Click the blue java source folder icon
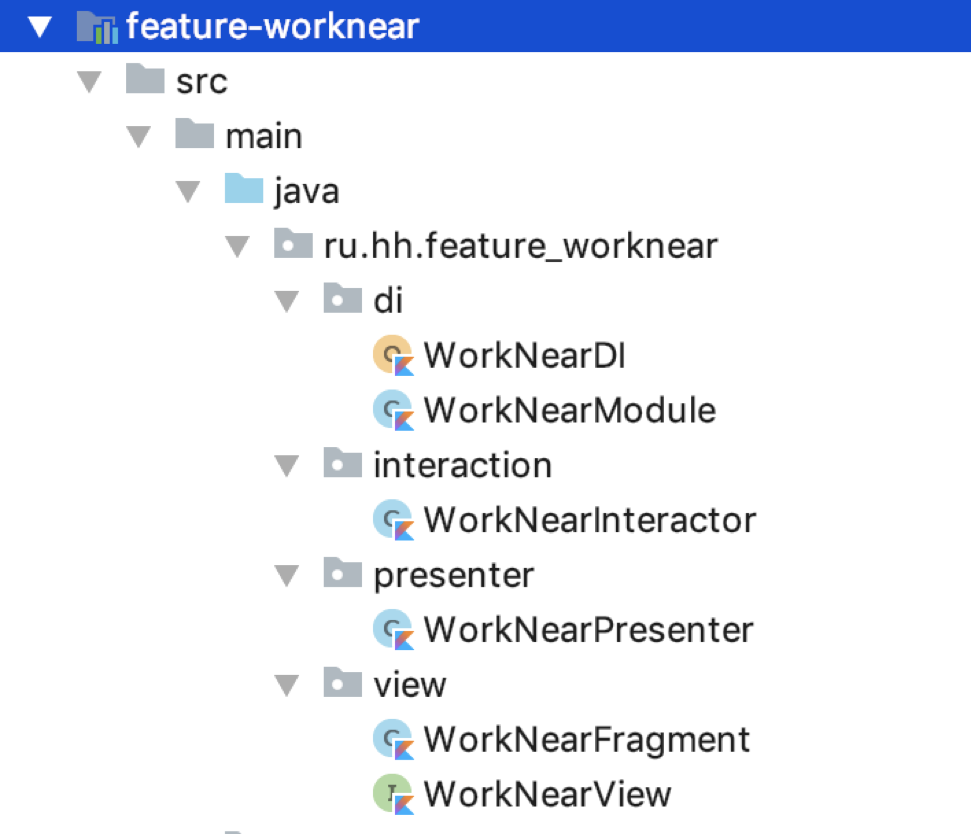This screenshot has height=834, width=971. [x=244, y=189]
